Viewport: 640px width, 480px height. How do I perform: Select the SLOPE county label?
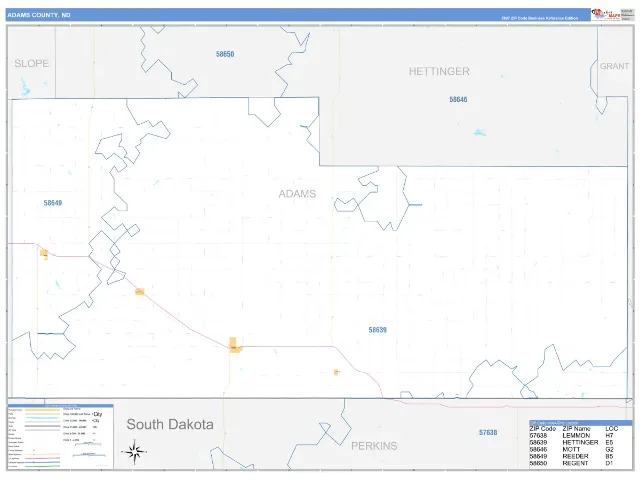(x=31, y=64)
